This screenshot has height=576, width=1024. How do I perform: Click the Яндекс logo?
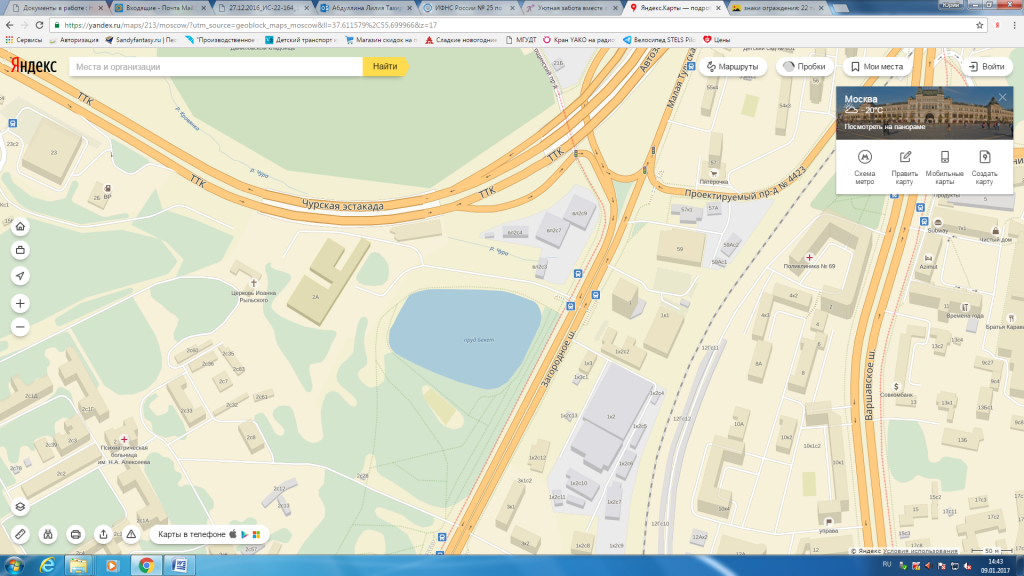(x=33, y=66)
